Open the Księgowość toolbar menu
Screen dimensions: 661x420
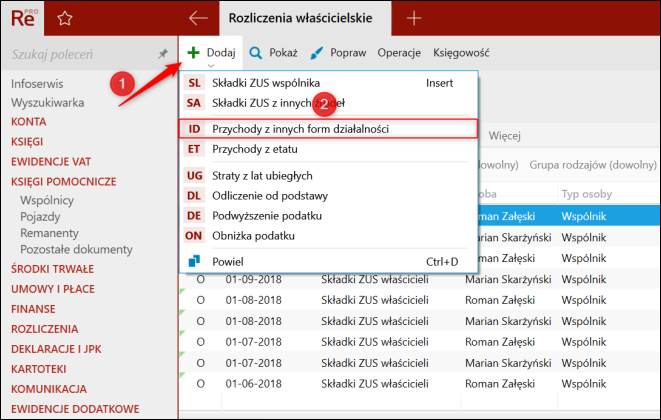click(460, 52)
